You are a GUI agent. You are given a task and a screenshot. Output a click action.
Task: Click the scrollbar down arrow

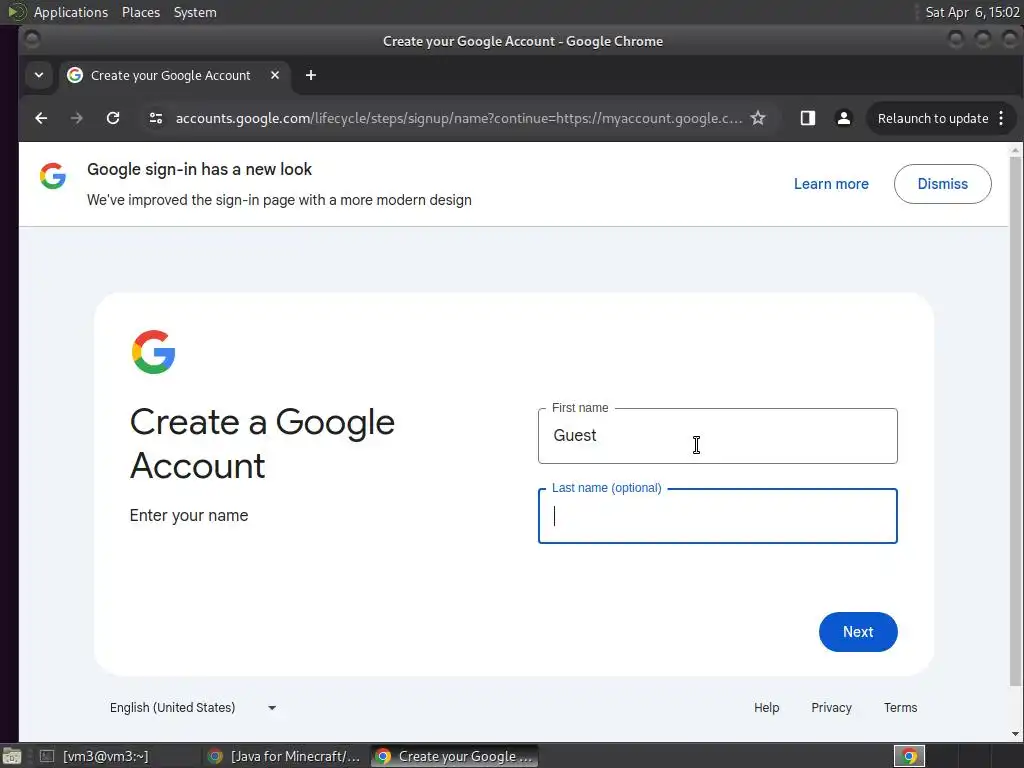pyautogui.click(x=1015, y=734)
